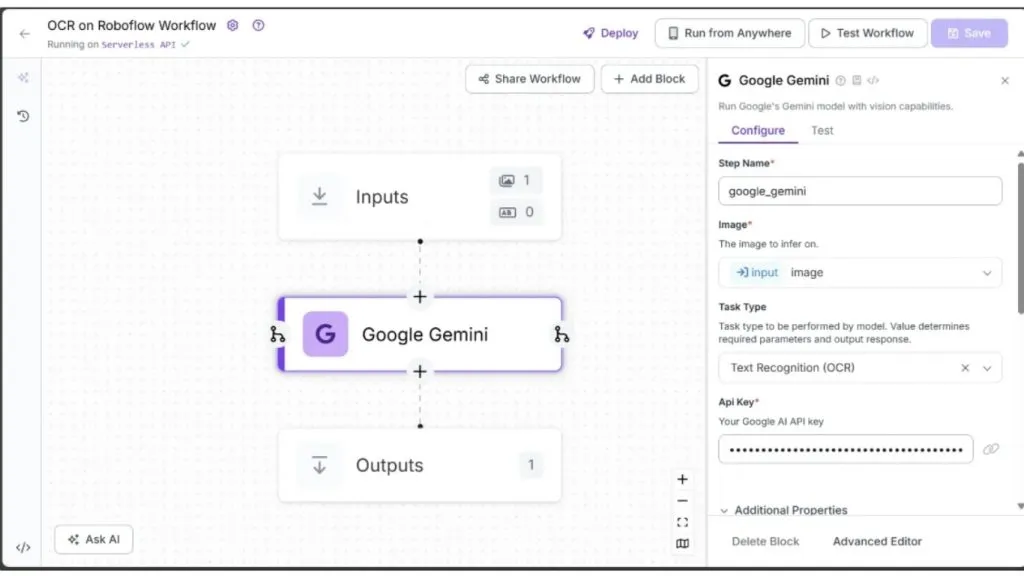Clear the Text Recognition (OCR) task type
1024x576 pixels.
pos(965,368)
